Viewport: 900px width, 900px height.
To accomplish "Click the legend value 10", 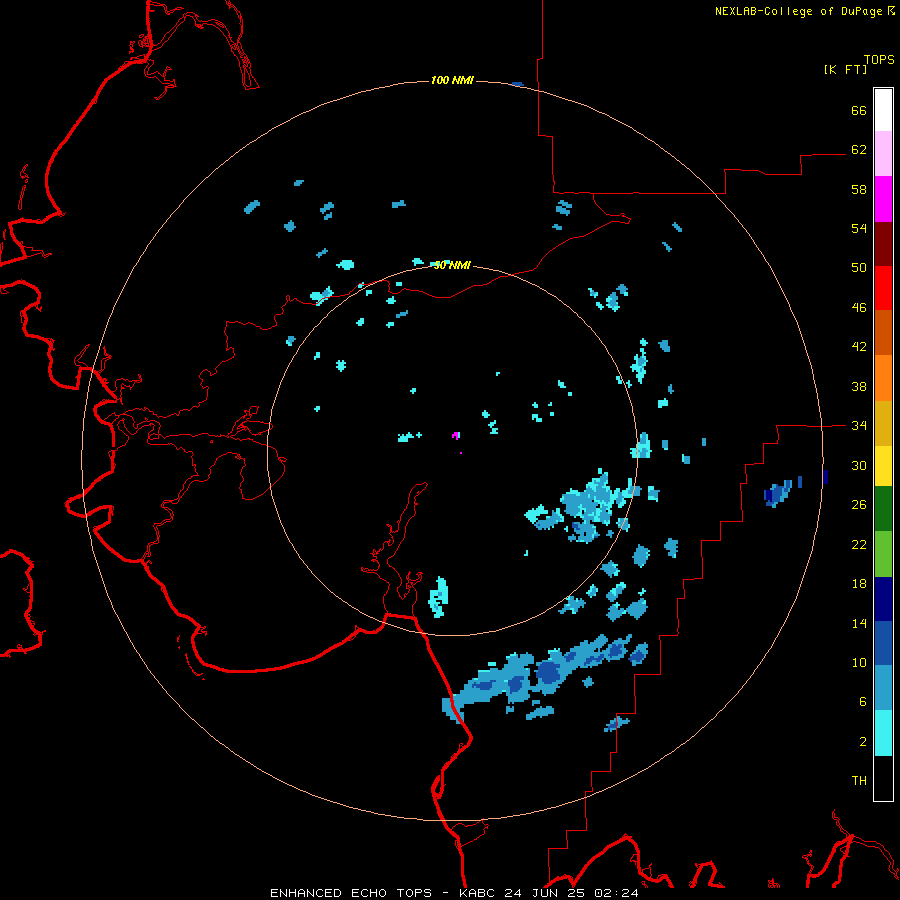I will [859, 663].
